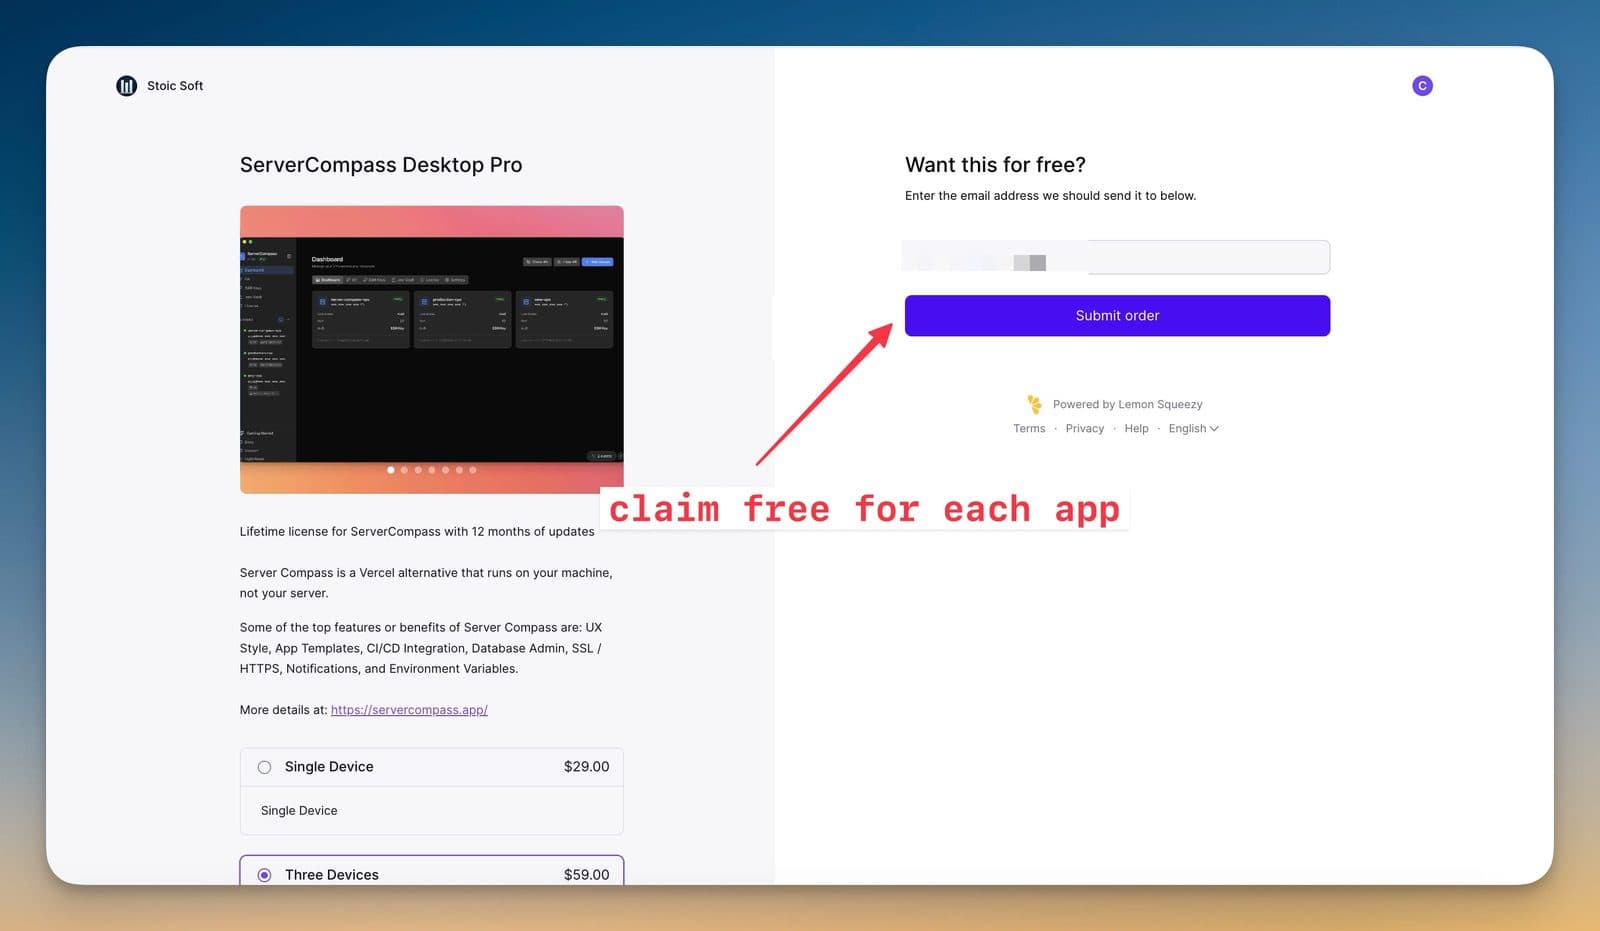Screen dimensions: 1600x931
Task: Click the Stoic Soft store name
Action: [x=175, y=86]
